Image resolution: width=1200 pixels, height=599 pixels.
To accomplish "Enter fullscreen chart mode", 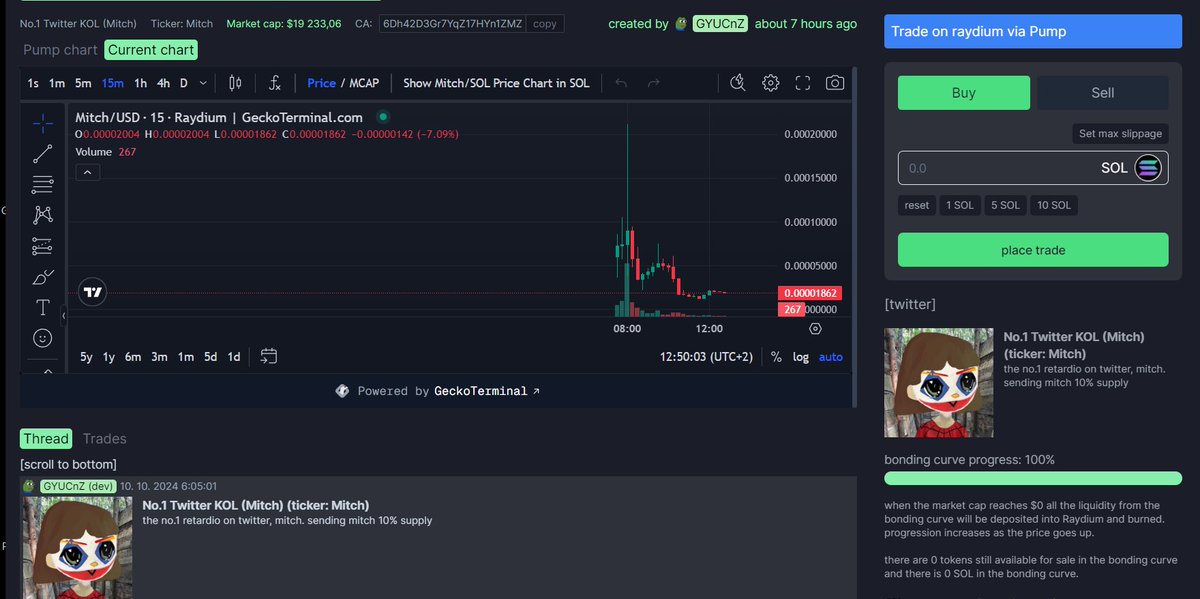I will [803, 83].
